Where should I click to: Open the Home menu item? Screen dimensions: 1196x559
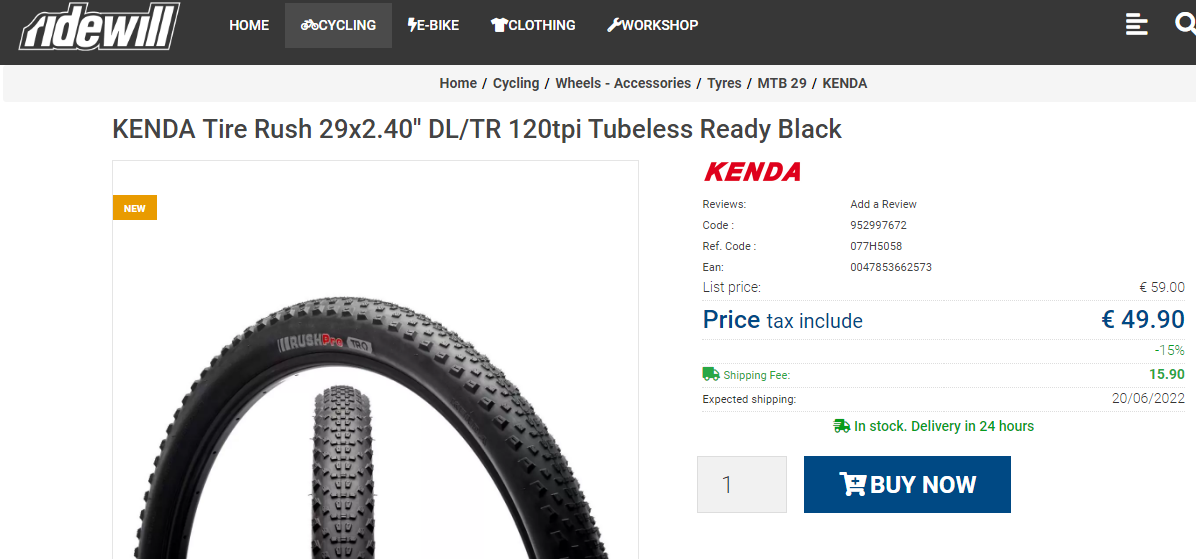[249, 25]
